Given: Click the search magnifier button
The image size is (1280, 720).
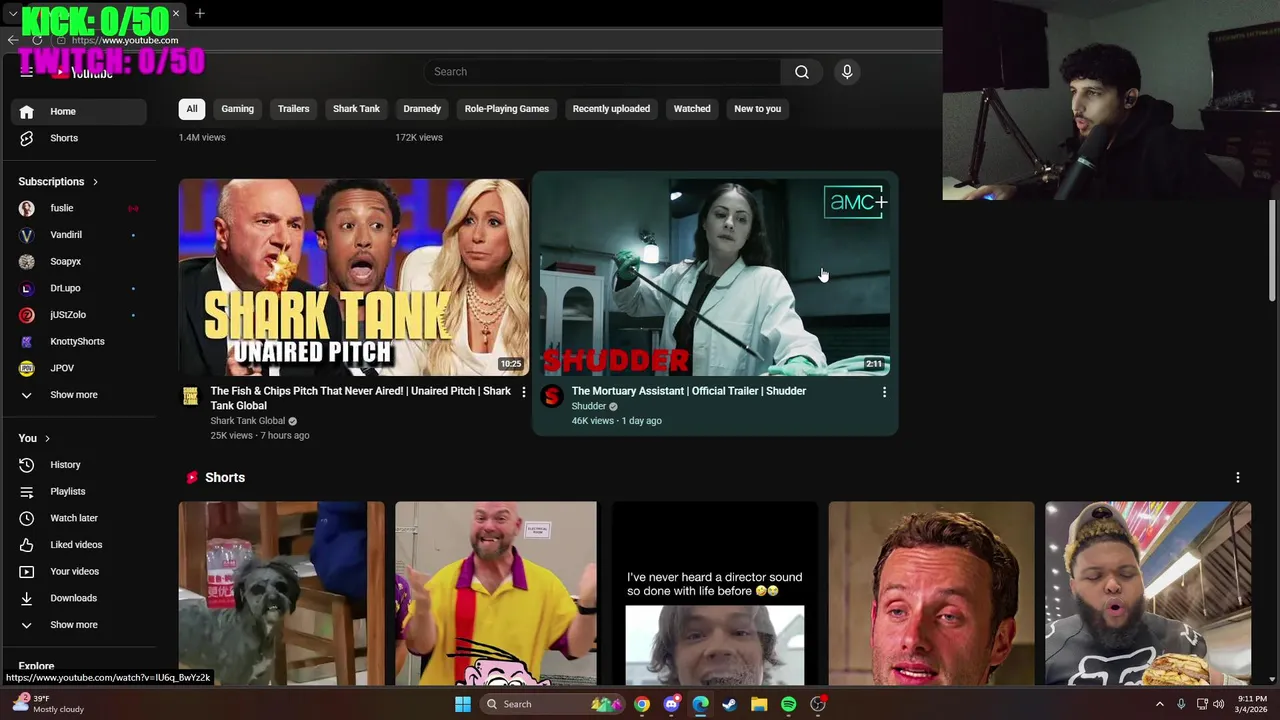Looking at the screenshot, I should pos(802,72).
